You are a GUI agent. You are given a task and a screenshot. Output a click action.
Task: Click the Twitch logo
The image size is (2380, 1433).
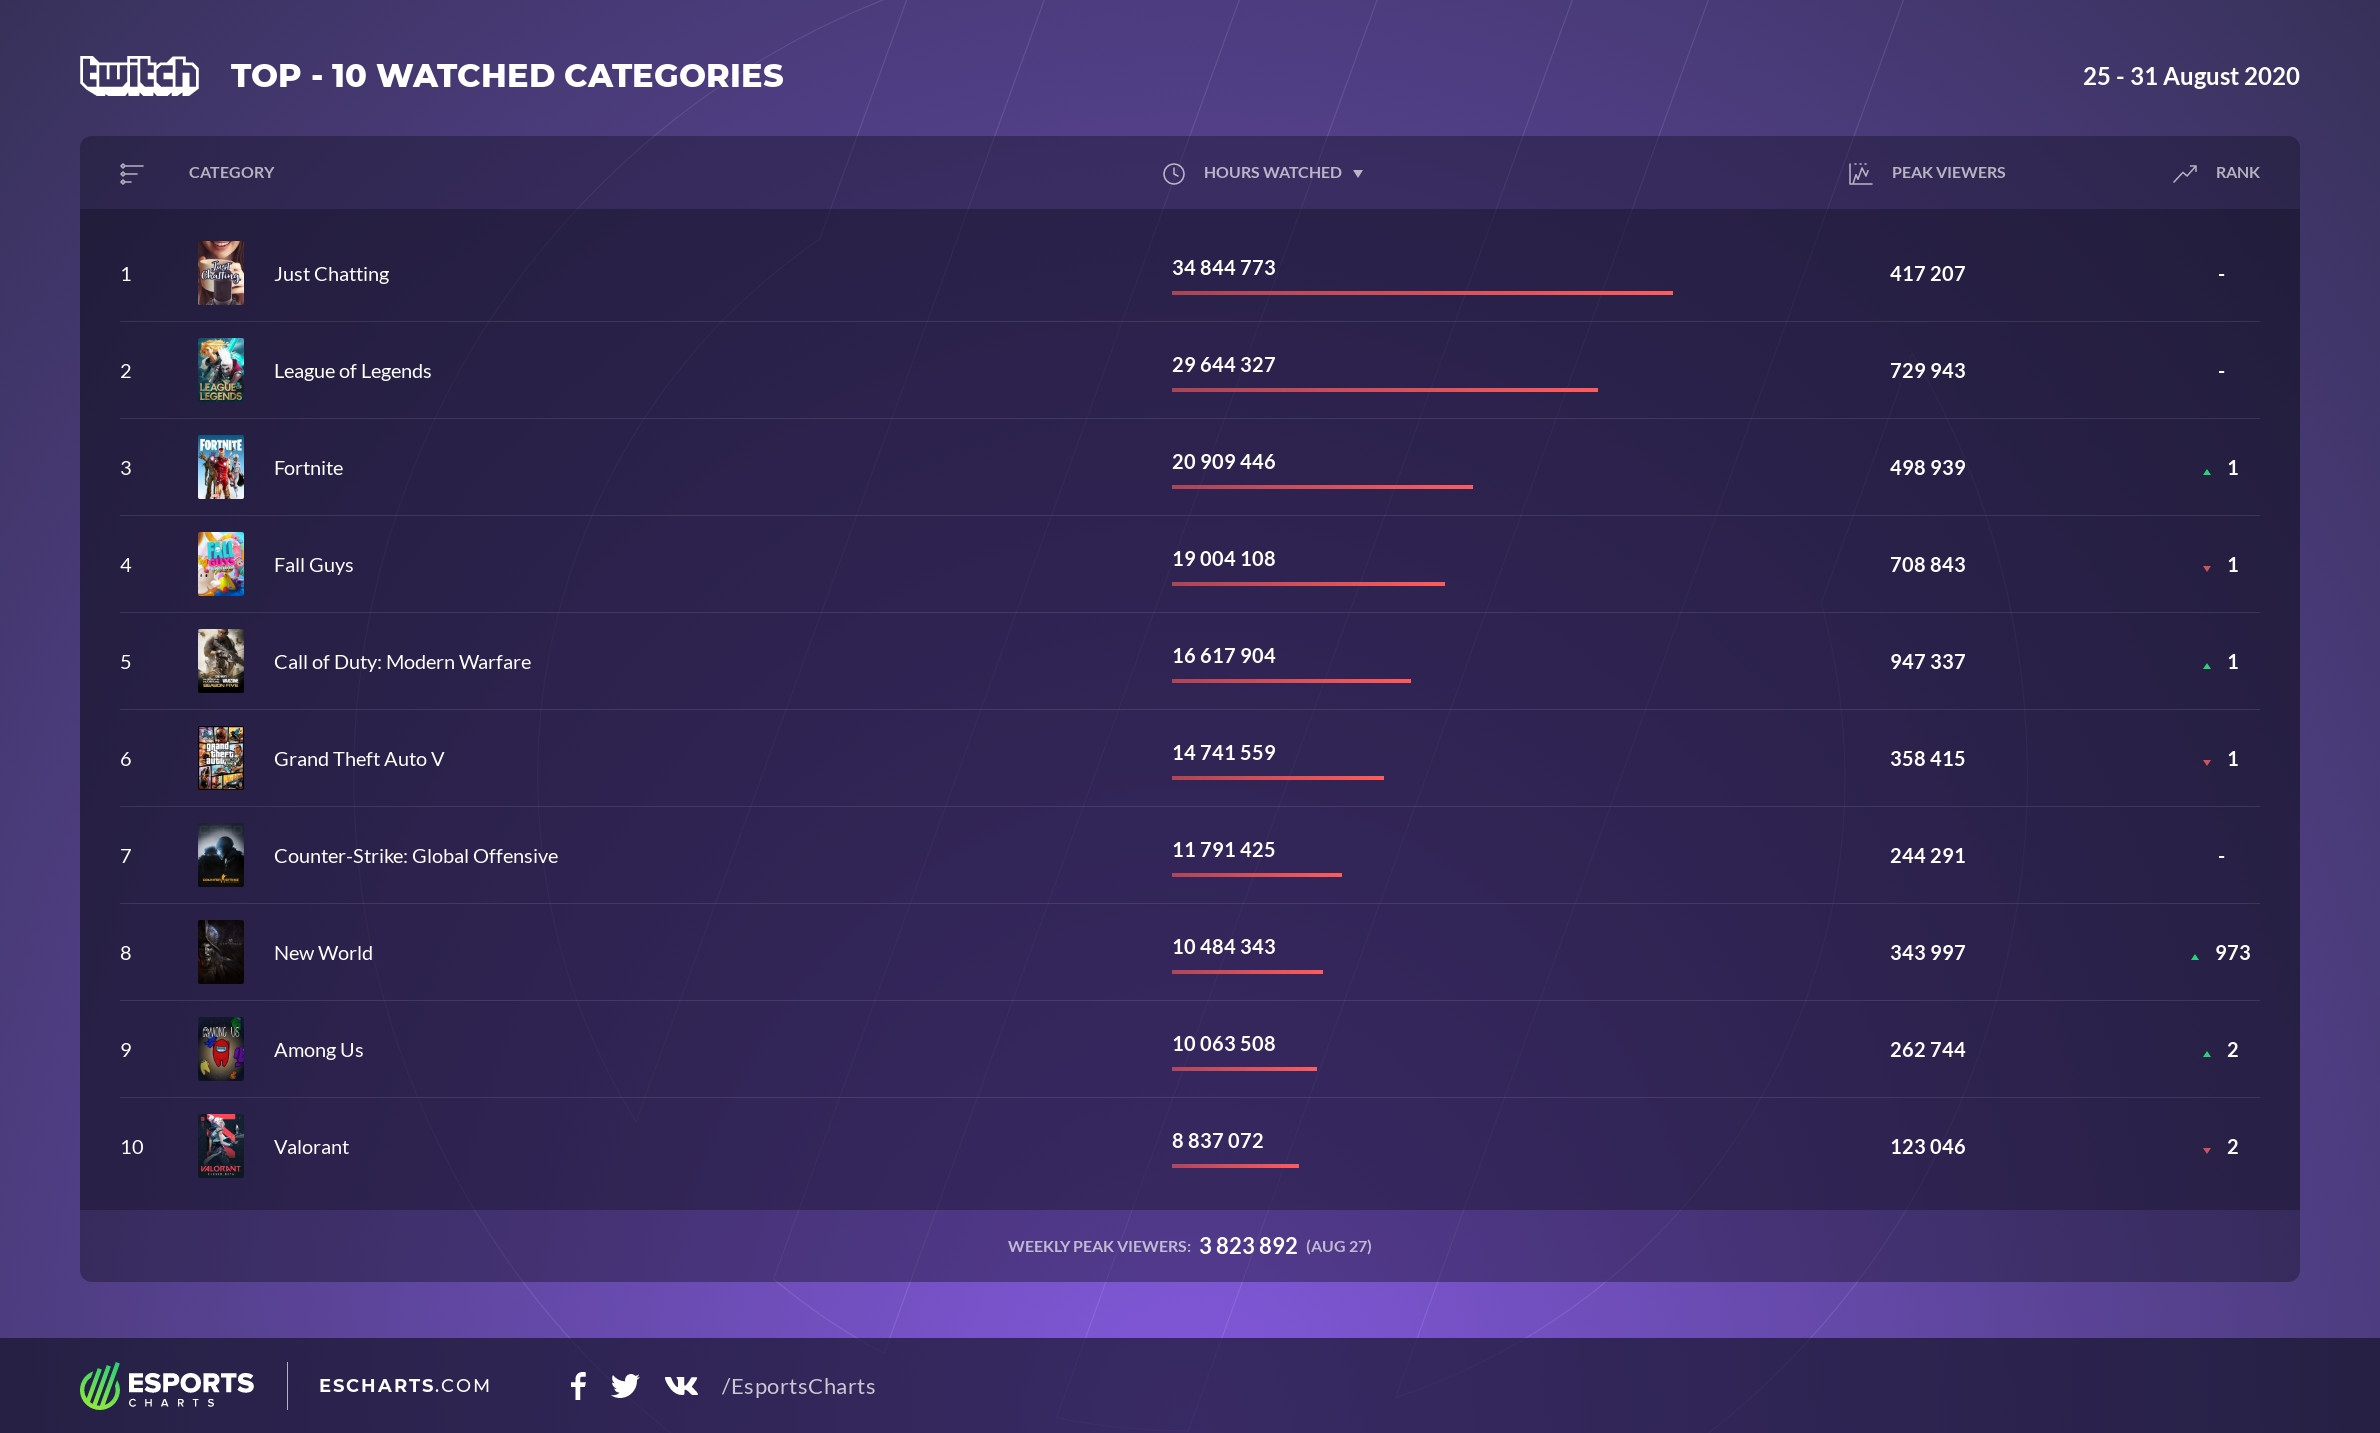[139, 76]
